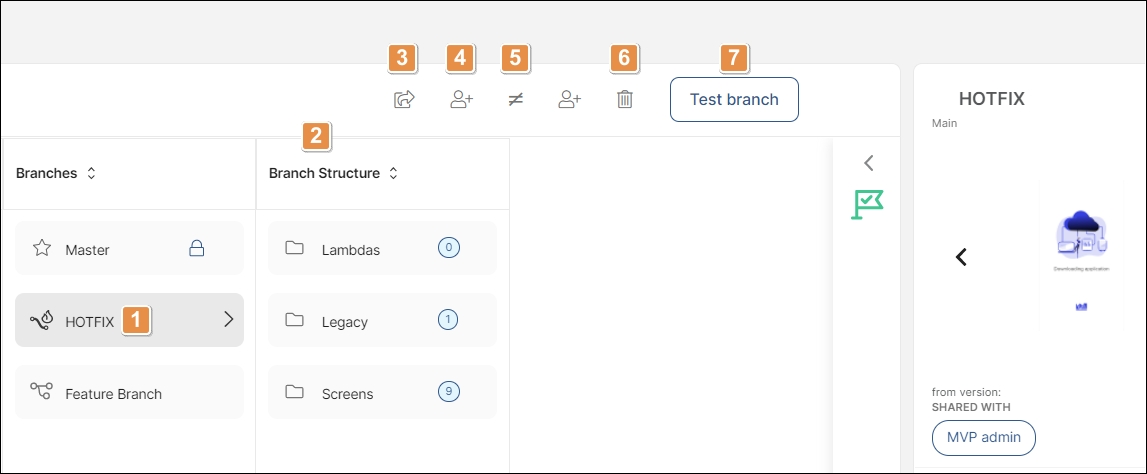Image resolution: width=1147 pixels, height=474 pixels.
Task: Collapse the side panel with the left chevron
Action: pyautogui.click(x=868, y=163)
